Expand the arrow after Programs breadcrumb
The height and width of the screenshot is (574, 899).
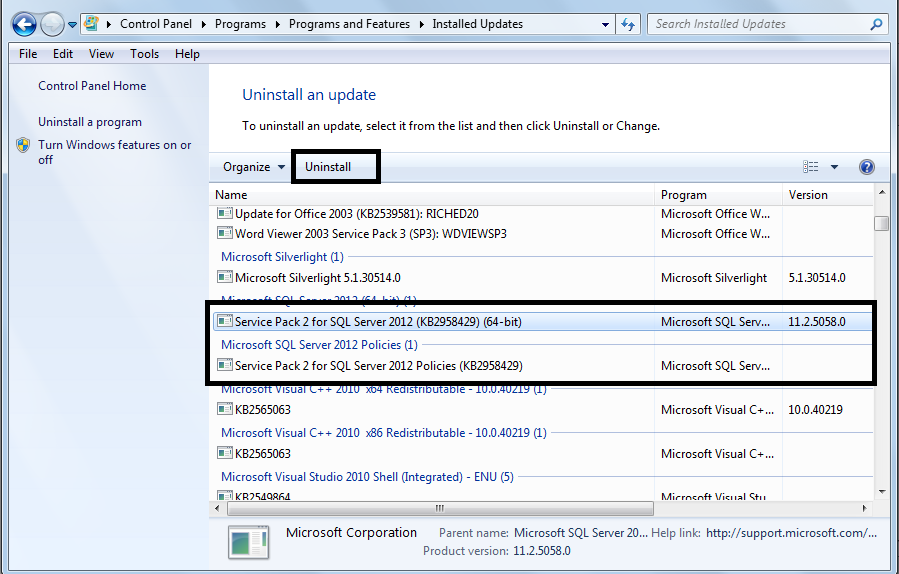coord(277,25)
